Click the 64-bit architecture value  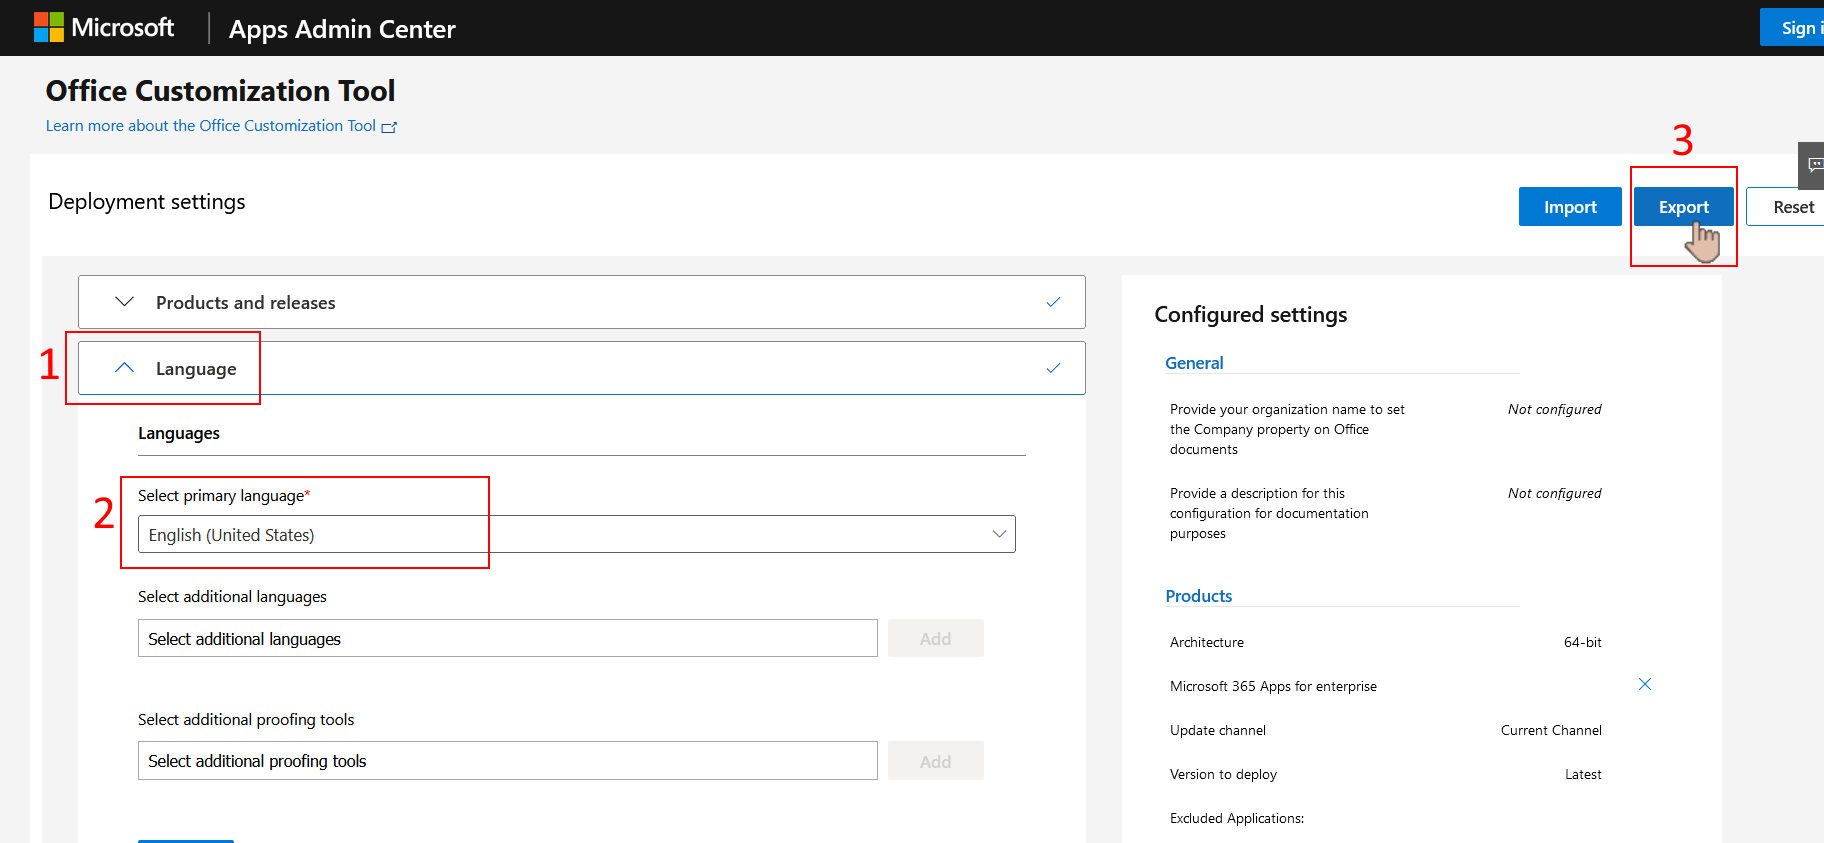(x=1583, y=642)
